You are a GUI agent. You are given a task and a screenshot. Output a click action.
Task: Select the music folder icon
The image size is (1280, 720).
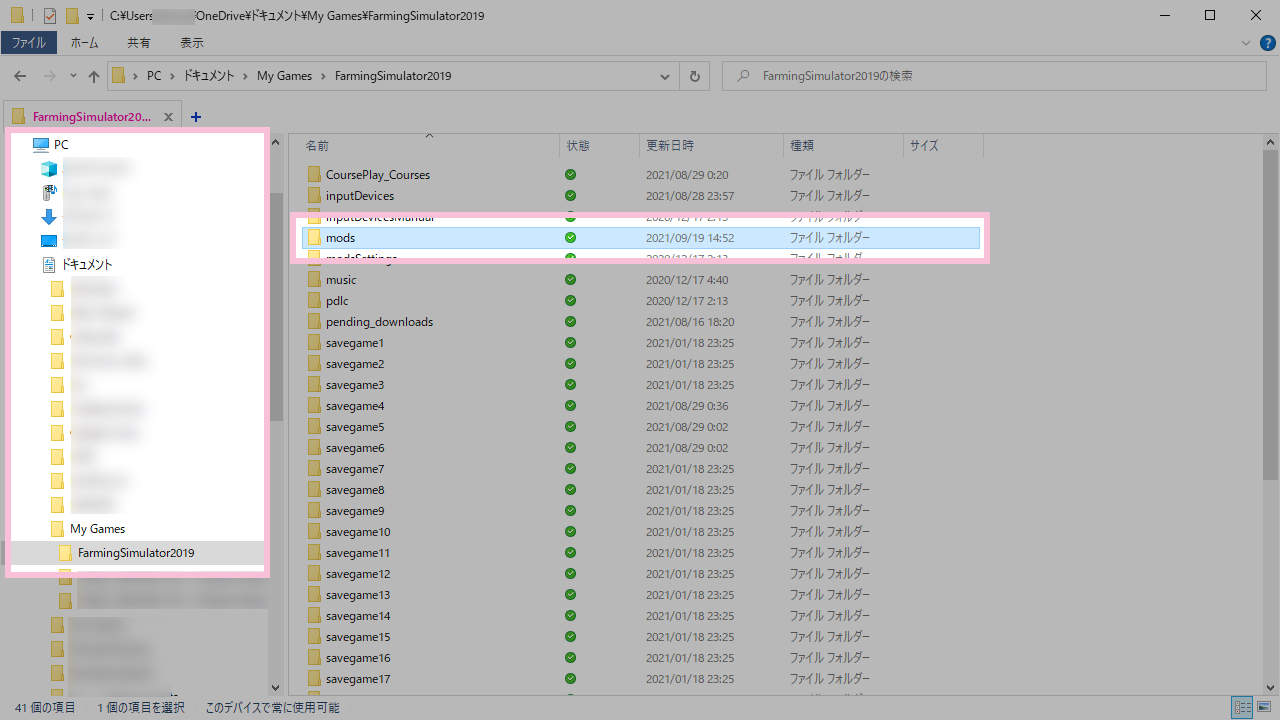[314, 280]
